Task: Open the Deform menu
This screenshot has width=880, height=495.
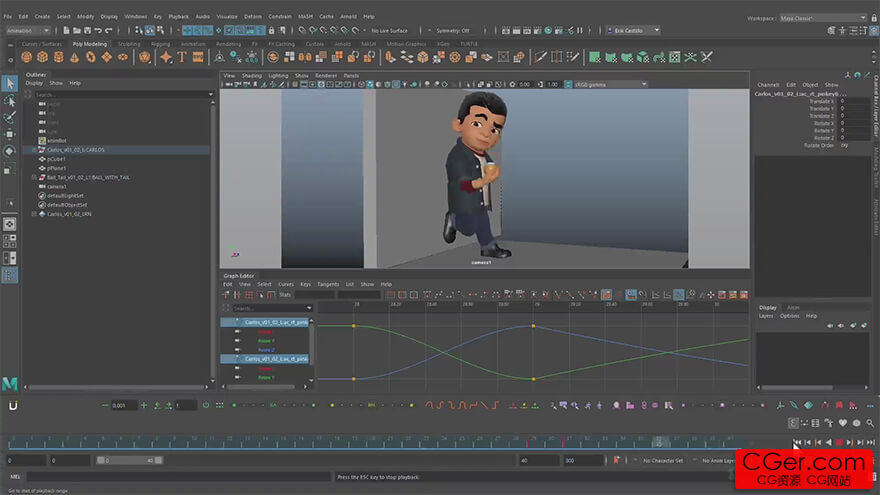Action: pyautogui.click(x=253, y=16)
